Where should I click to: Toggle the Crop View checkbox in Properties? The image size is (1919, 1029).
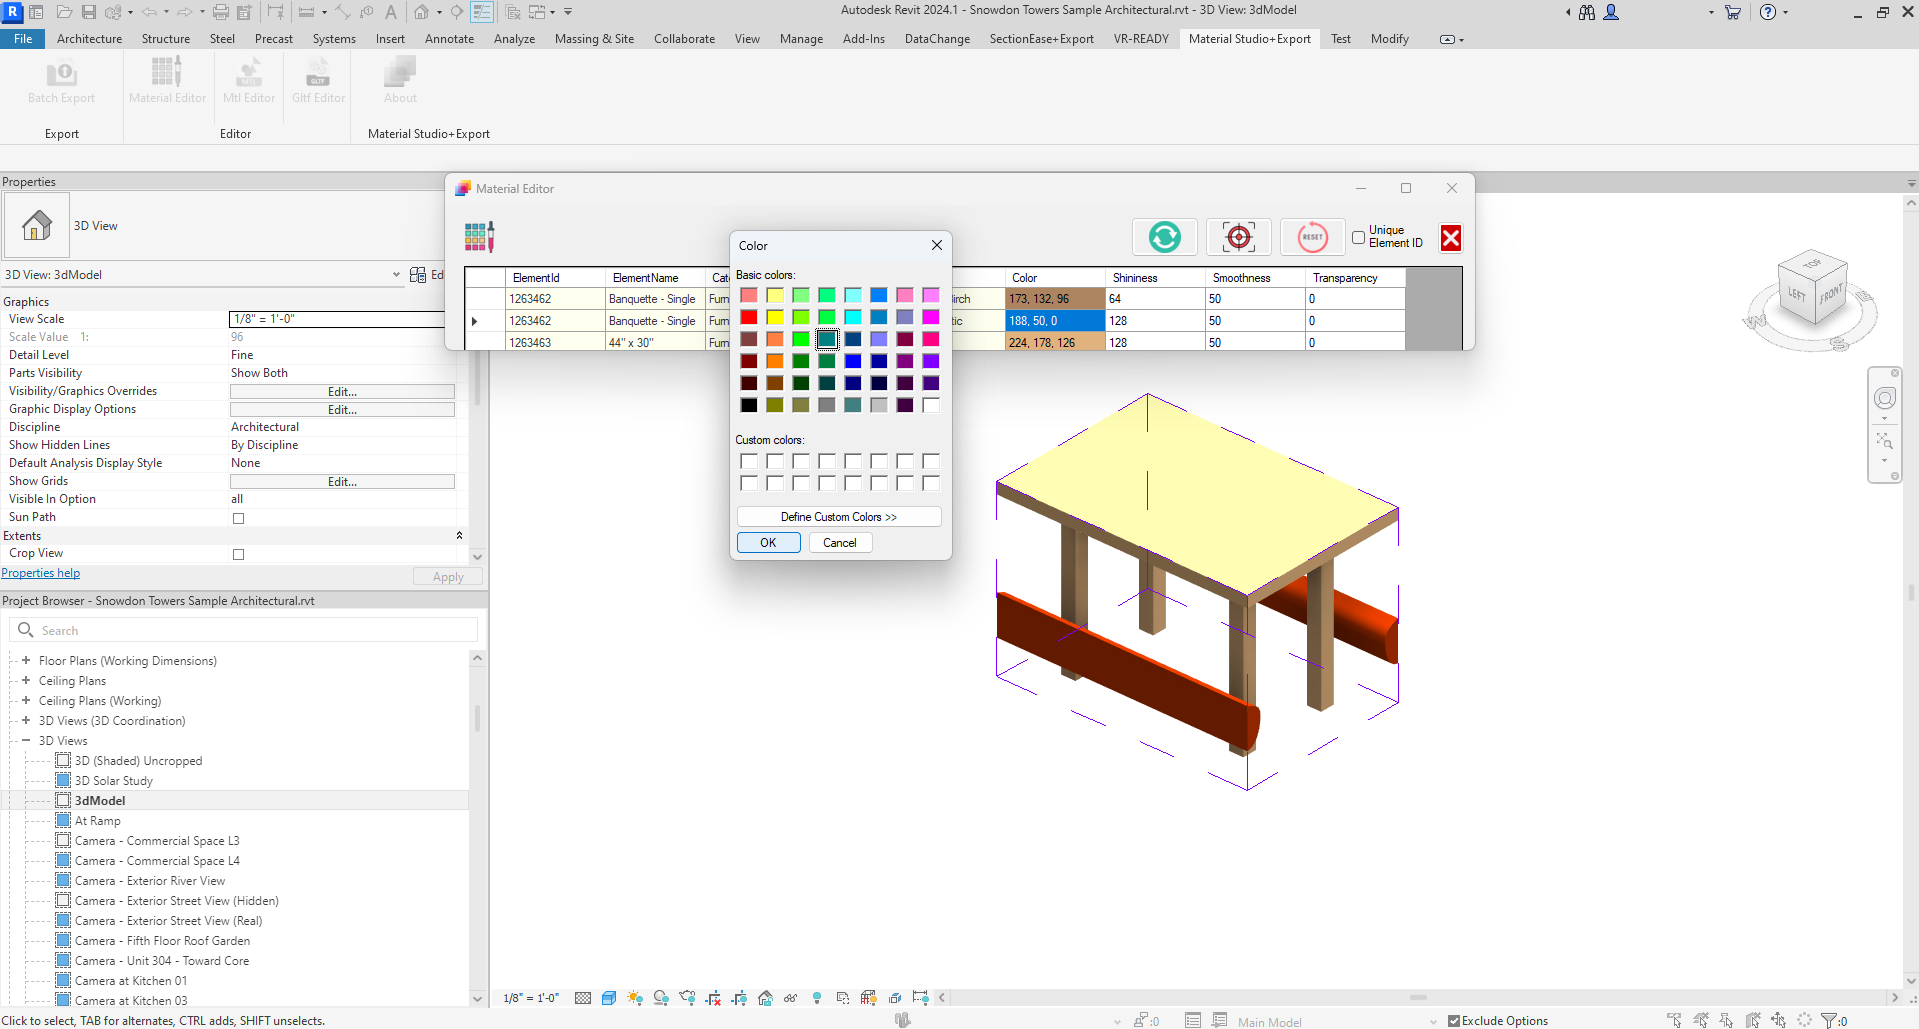click(238, 554)
